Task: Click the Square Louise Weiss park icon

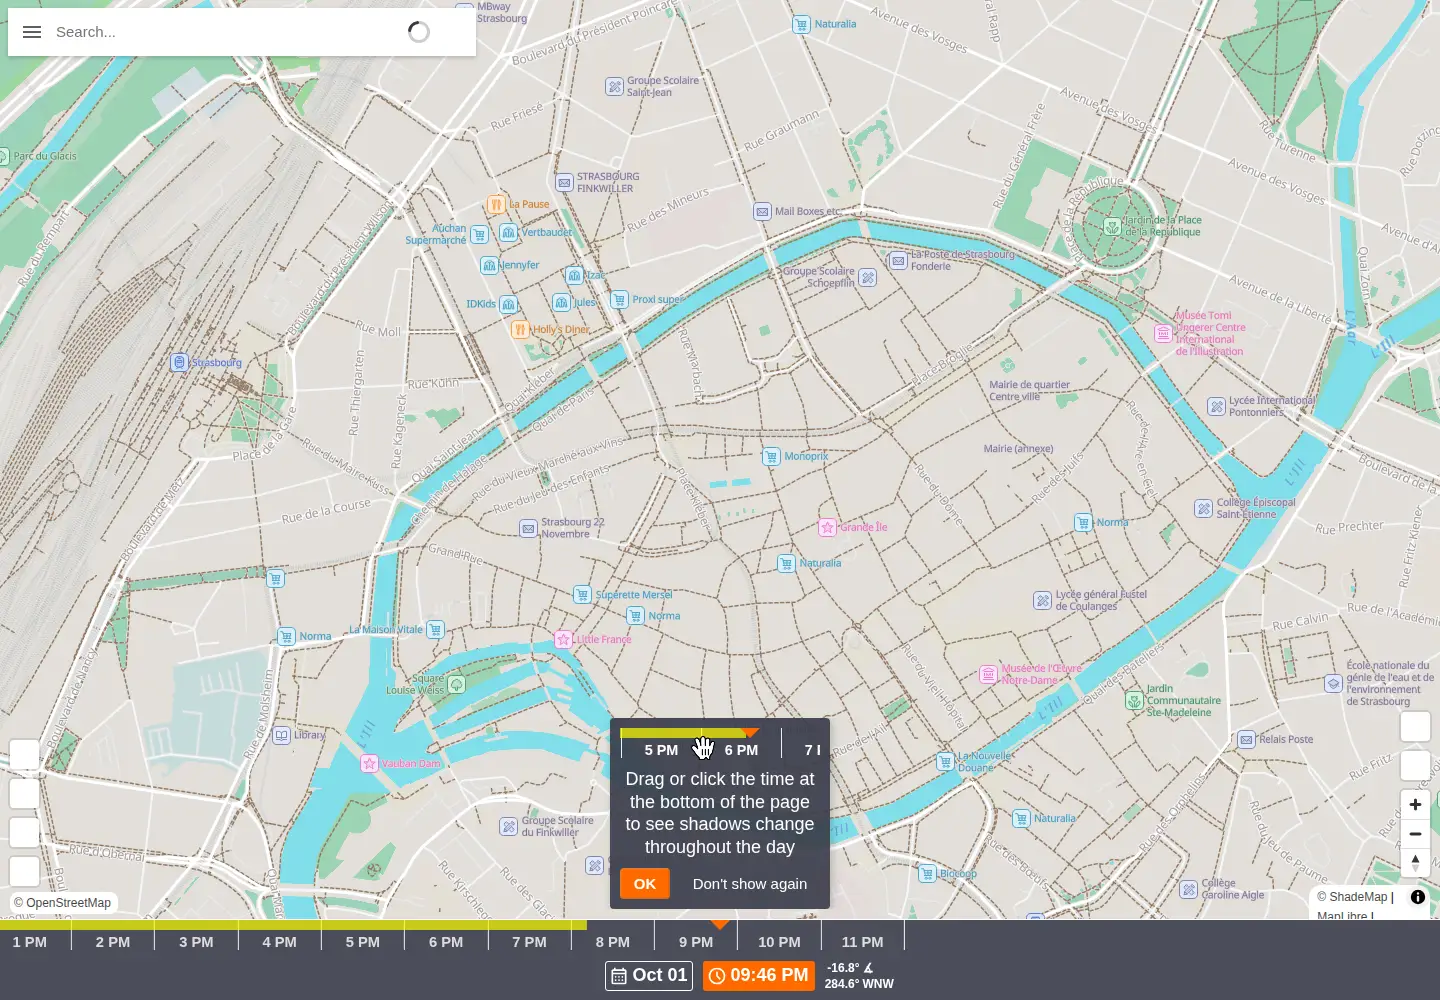Action: pyautogui.click(x=456, y=684)
